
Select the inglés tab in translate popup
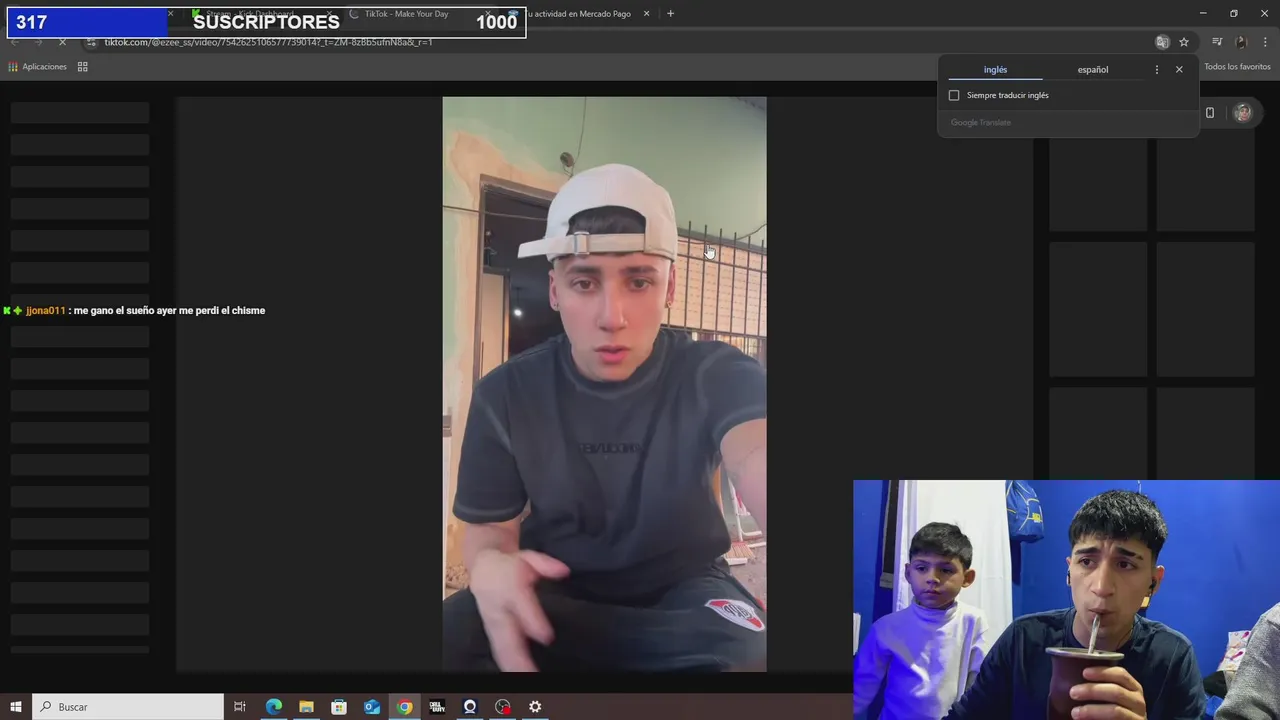click(995, 70)
